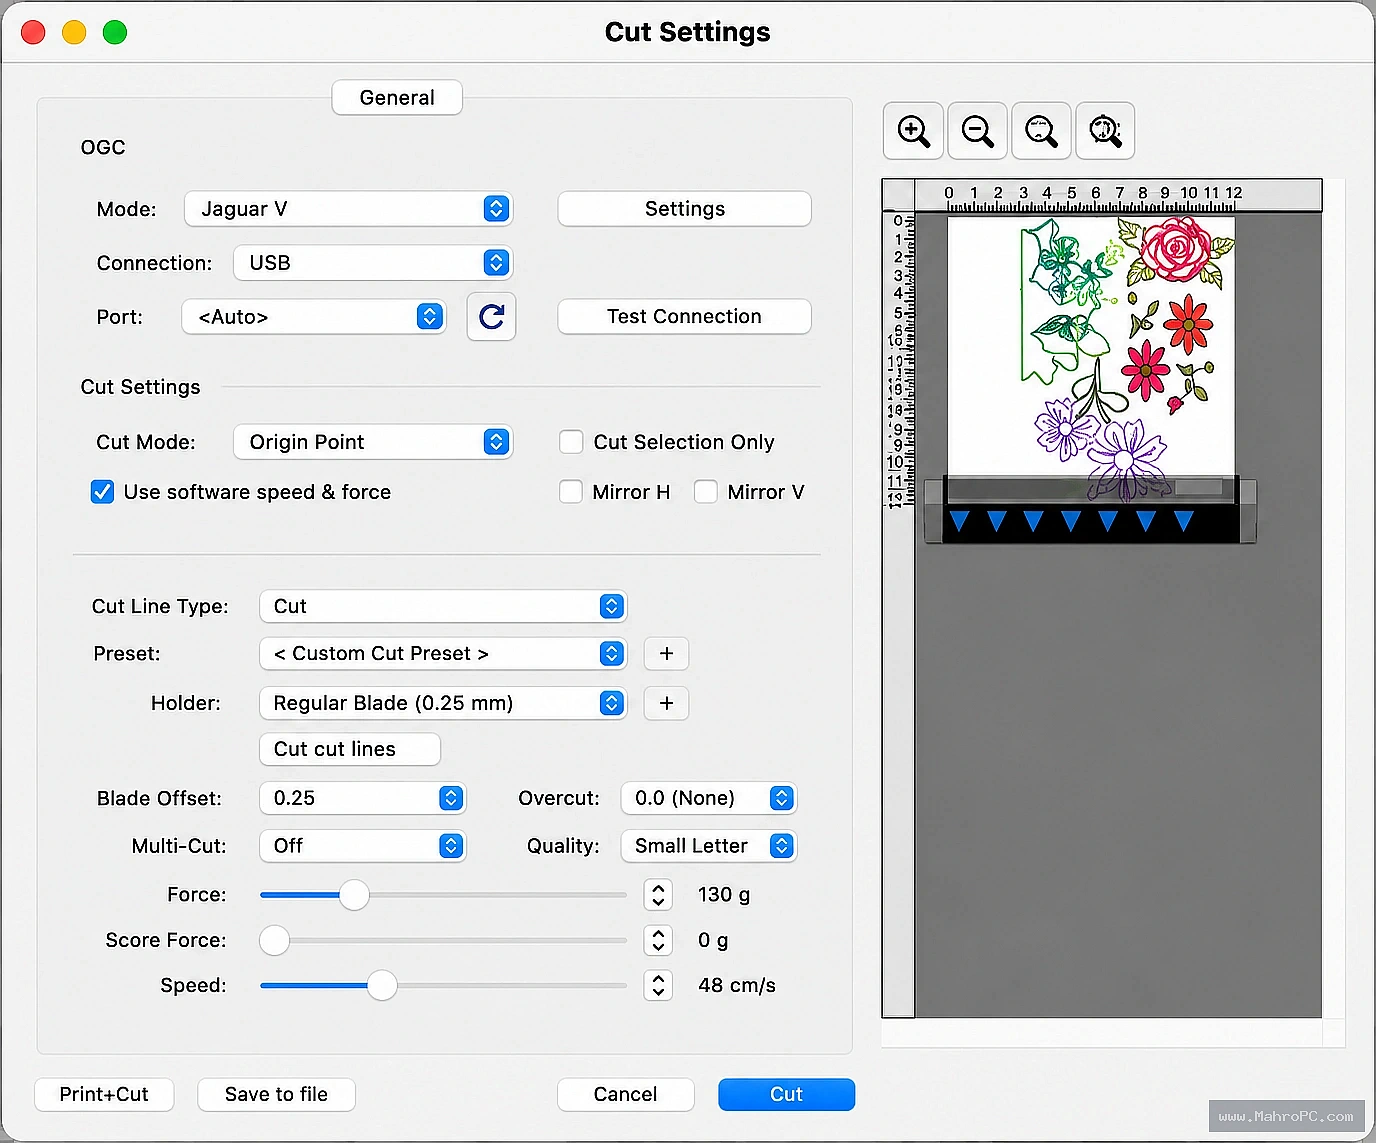Click the zoom out magnifier icon

pos(977,131)
